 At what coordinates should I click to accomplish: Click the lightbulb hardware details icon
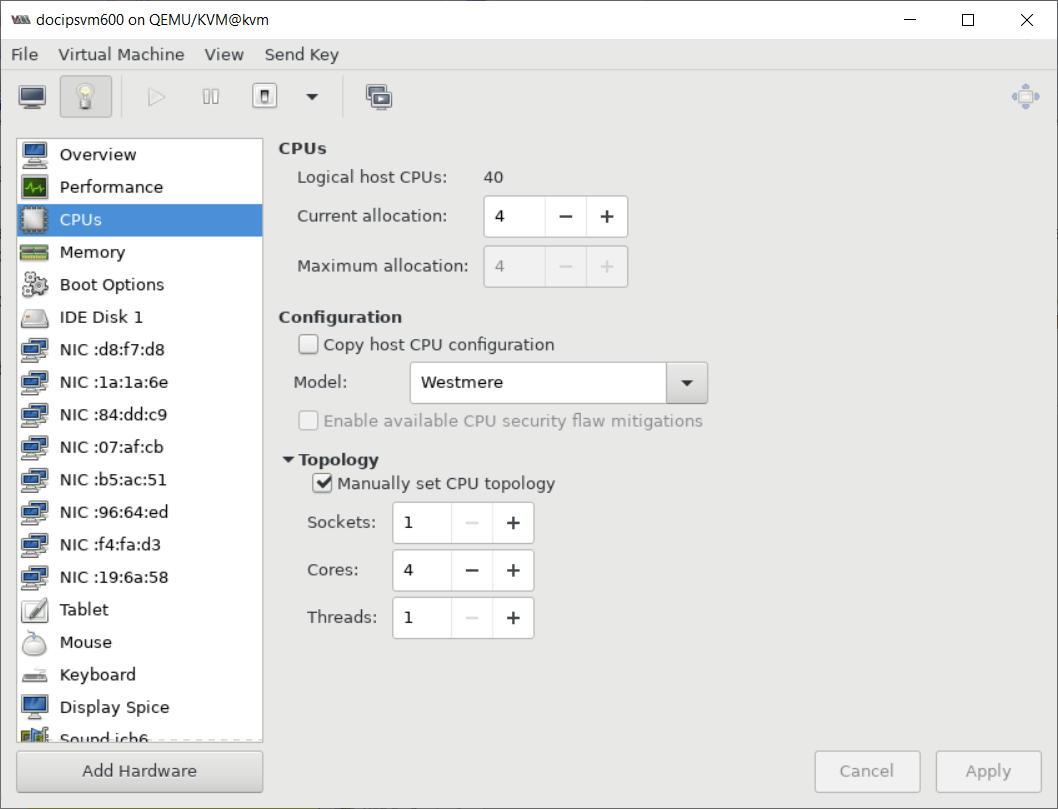pyautogui.click(x=85, y=96)
